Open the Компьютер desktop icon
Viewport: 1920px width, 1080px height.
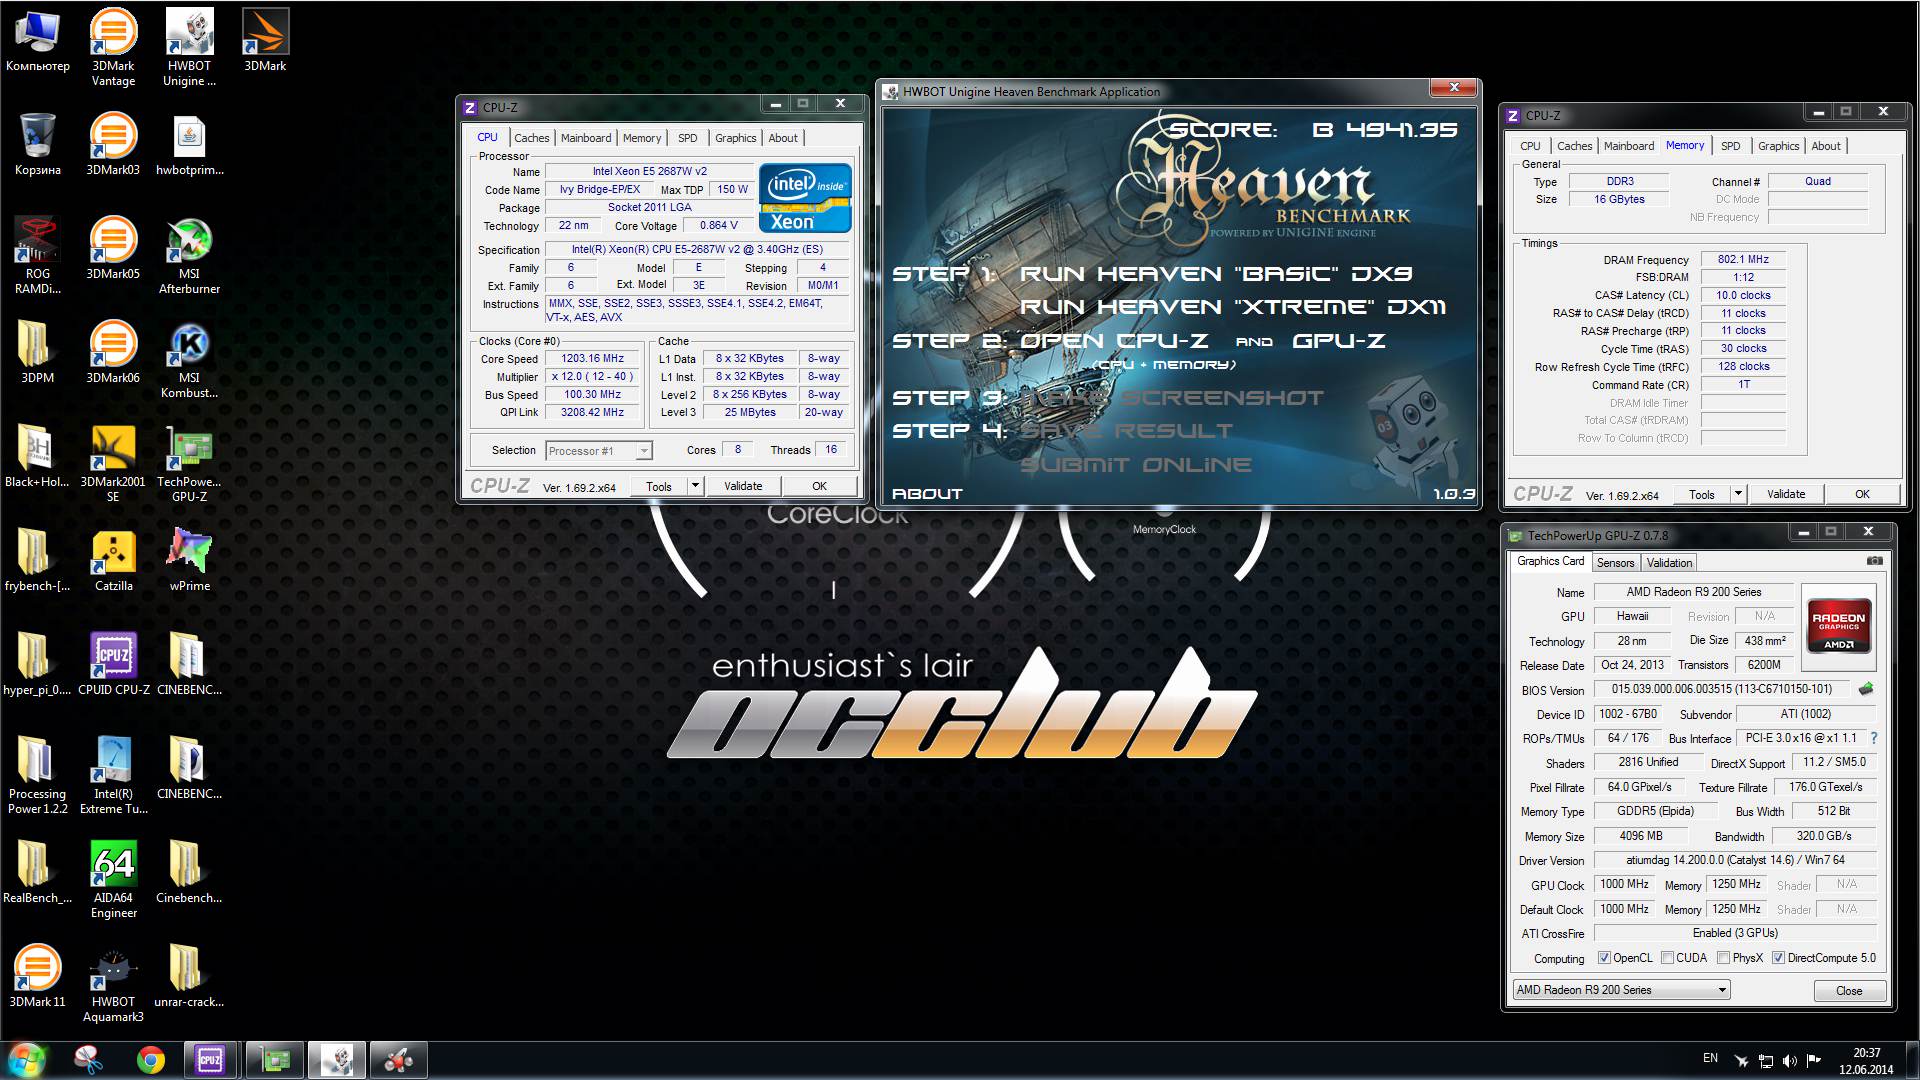pyautogui.click(x=38, y=40)
